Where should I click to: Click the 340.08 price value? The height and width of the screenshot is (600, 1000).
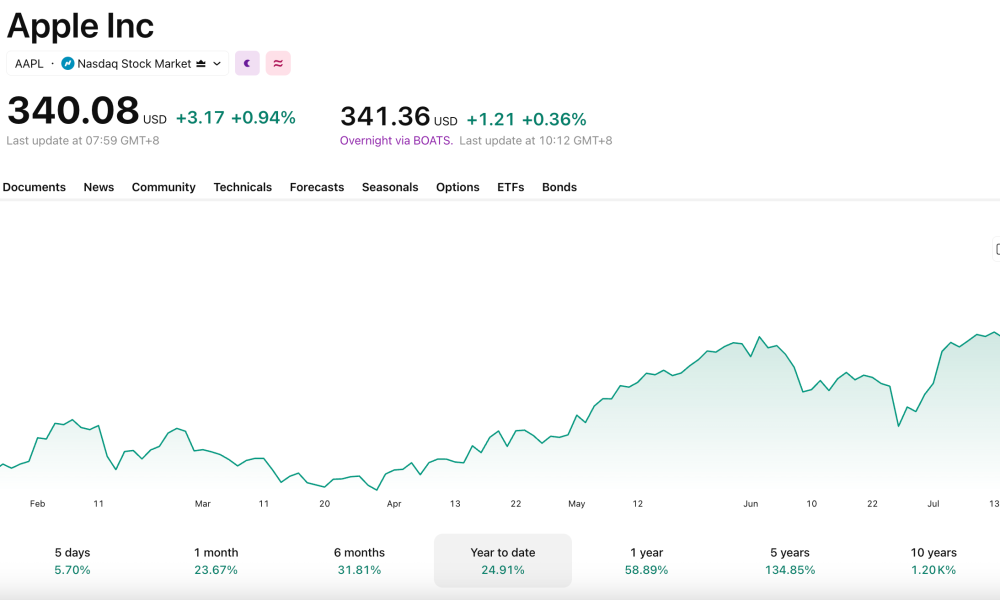click(x=73, y=110)
